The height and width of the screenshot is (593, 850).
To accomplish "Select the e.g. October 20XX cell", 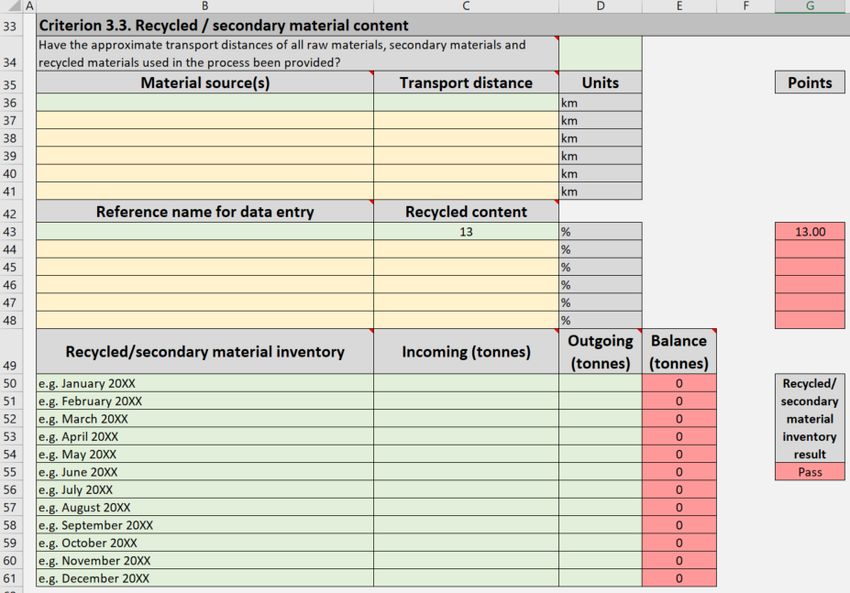I will coord(205,543).
